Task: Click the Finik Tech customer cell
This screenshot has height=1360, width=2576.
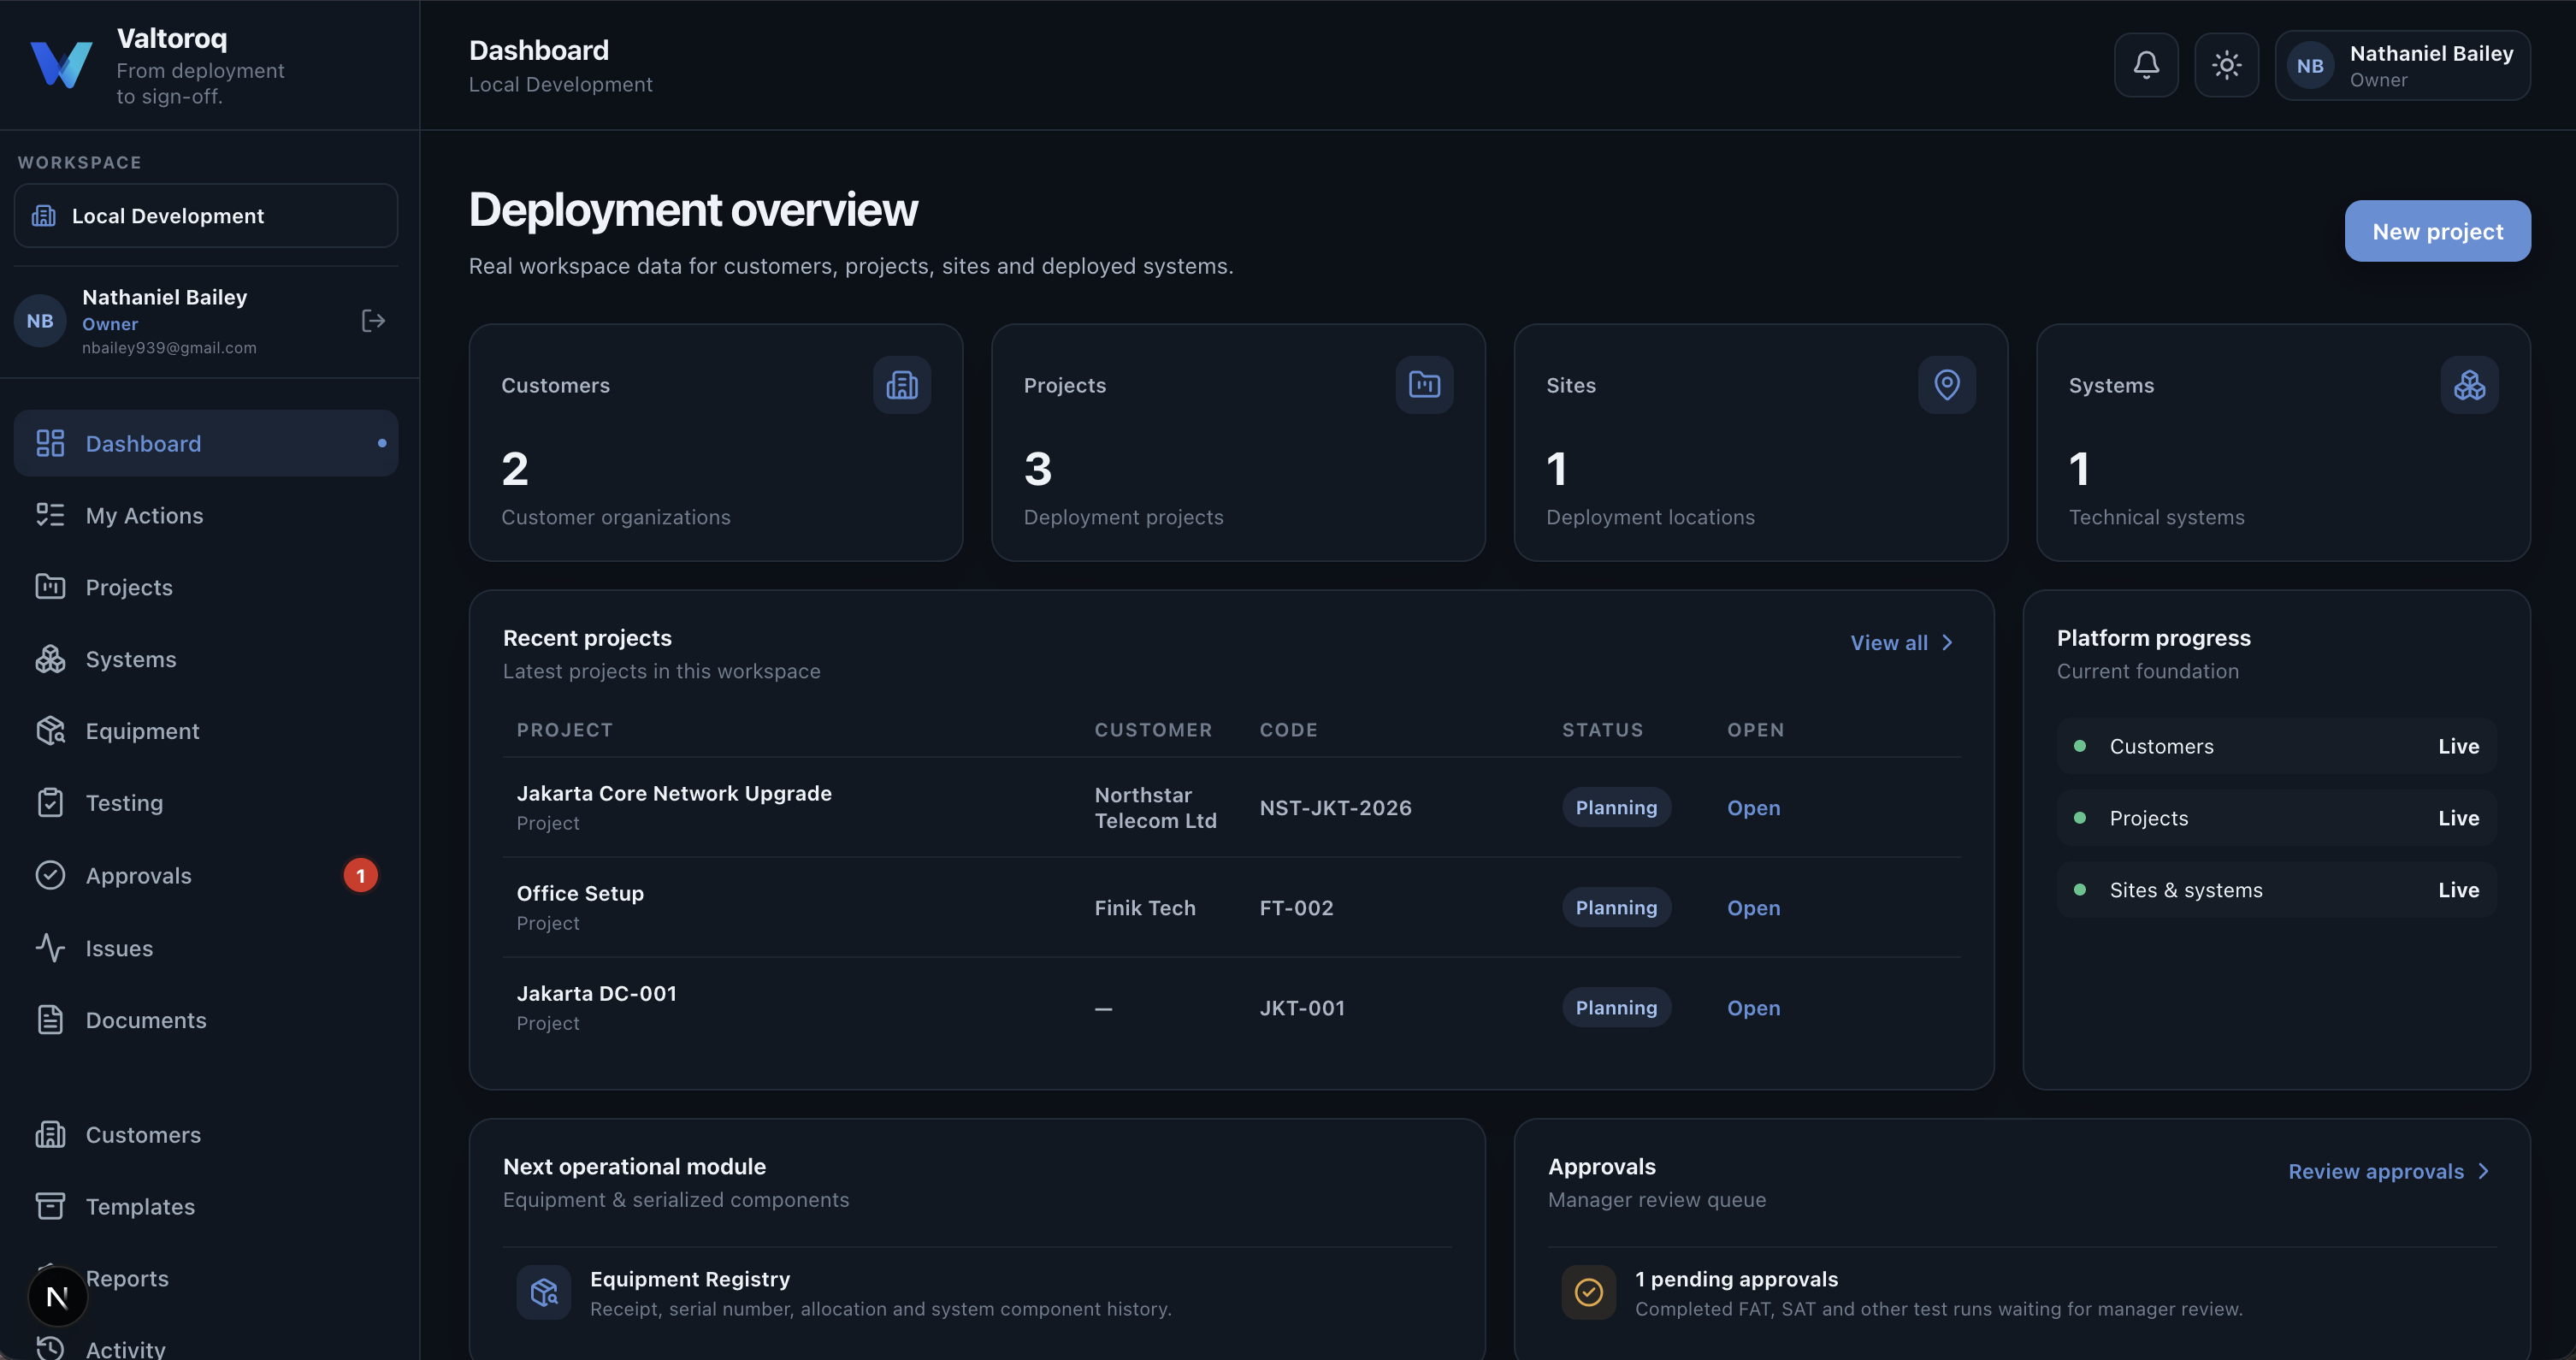Action: pos(1145,908)
